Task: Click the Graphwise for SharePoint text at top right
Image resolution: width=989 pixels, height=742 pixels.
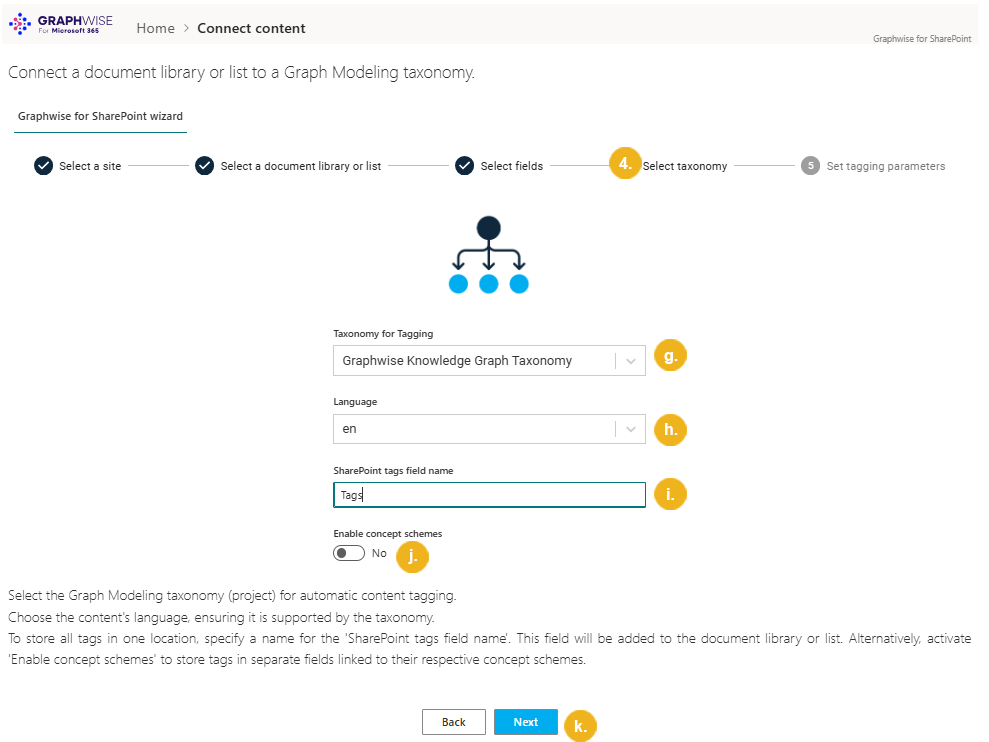Action: (922, 38)
